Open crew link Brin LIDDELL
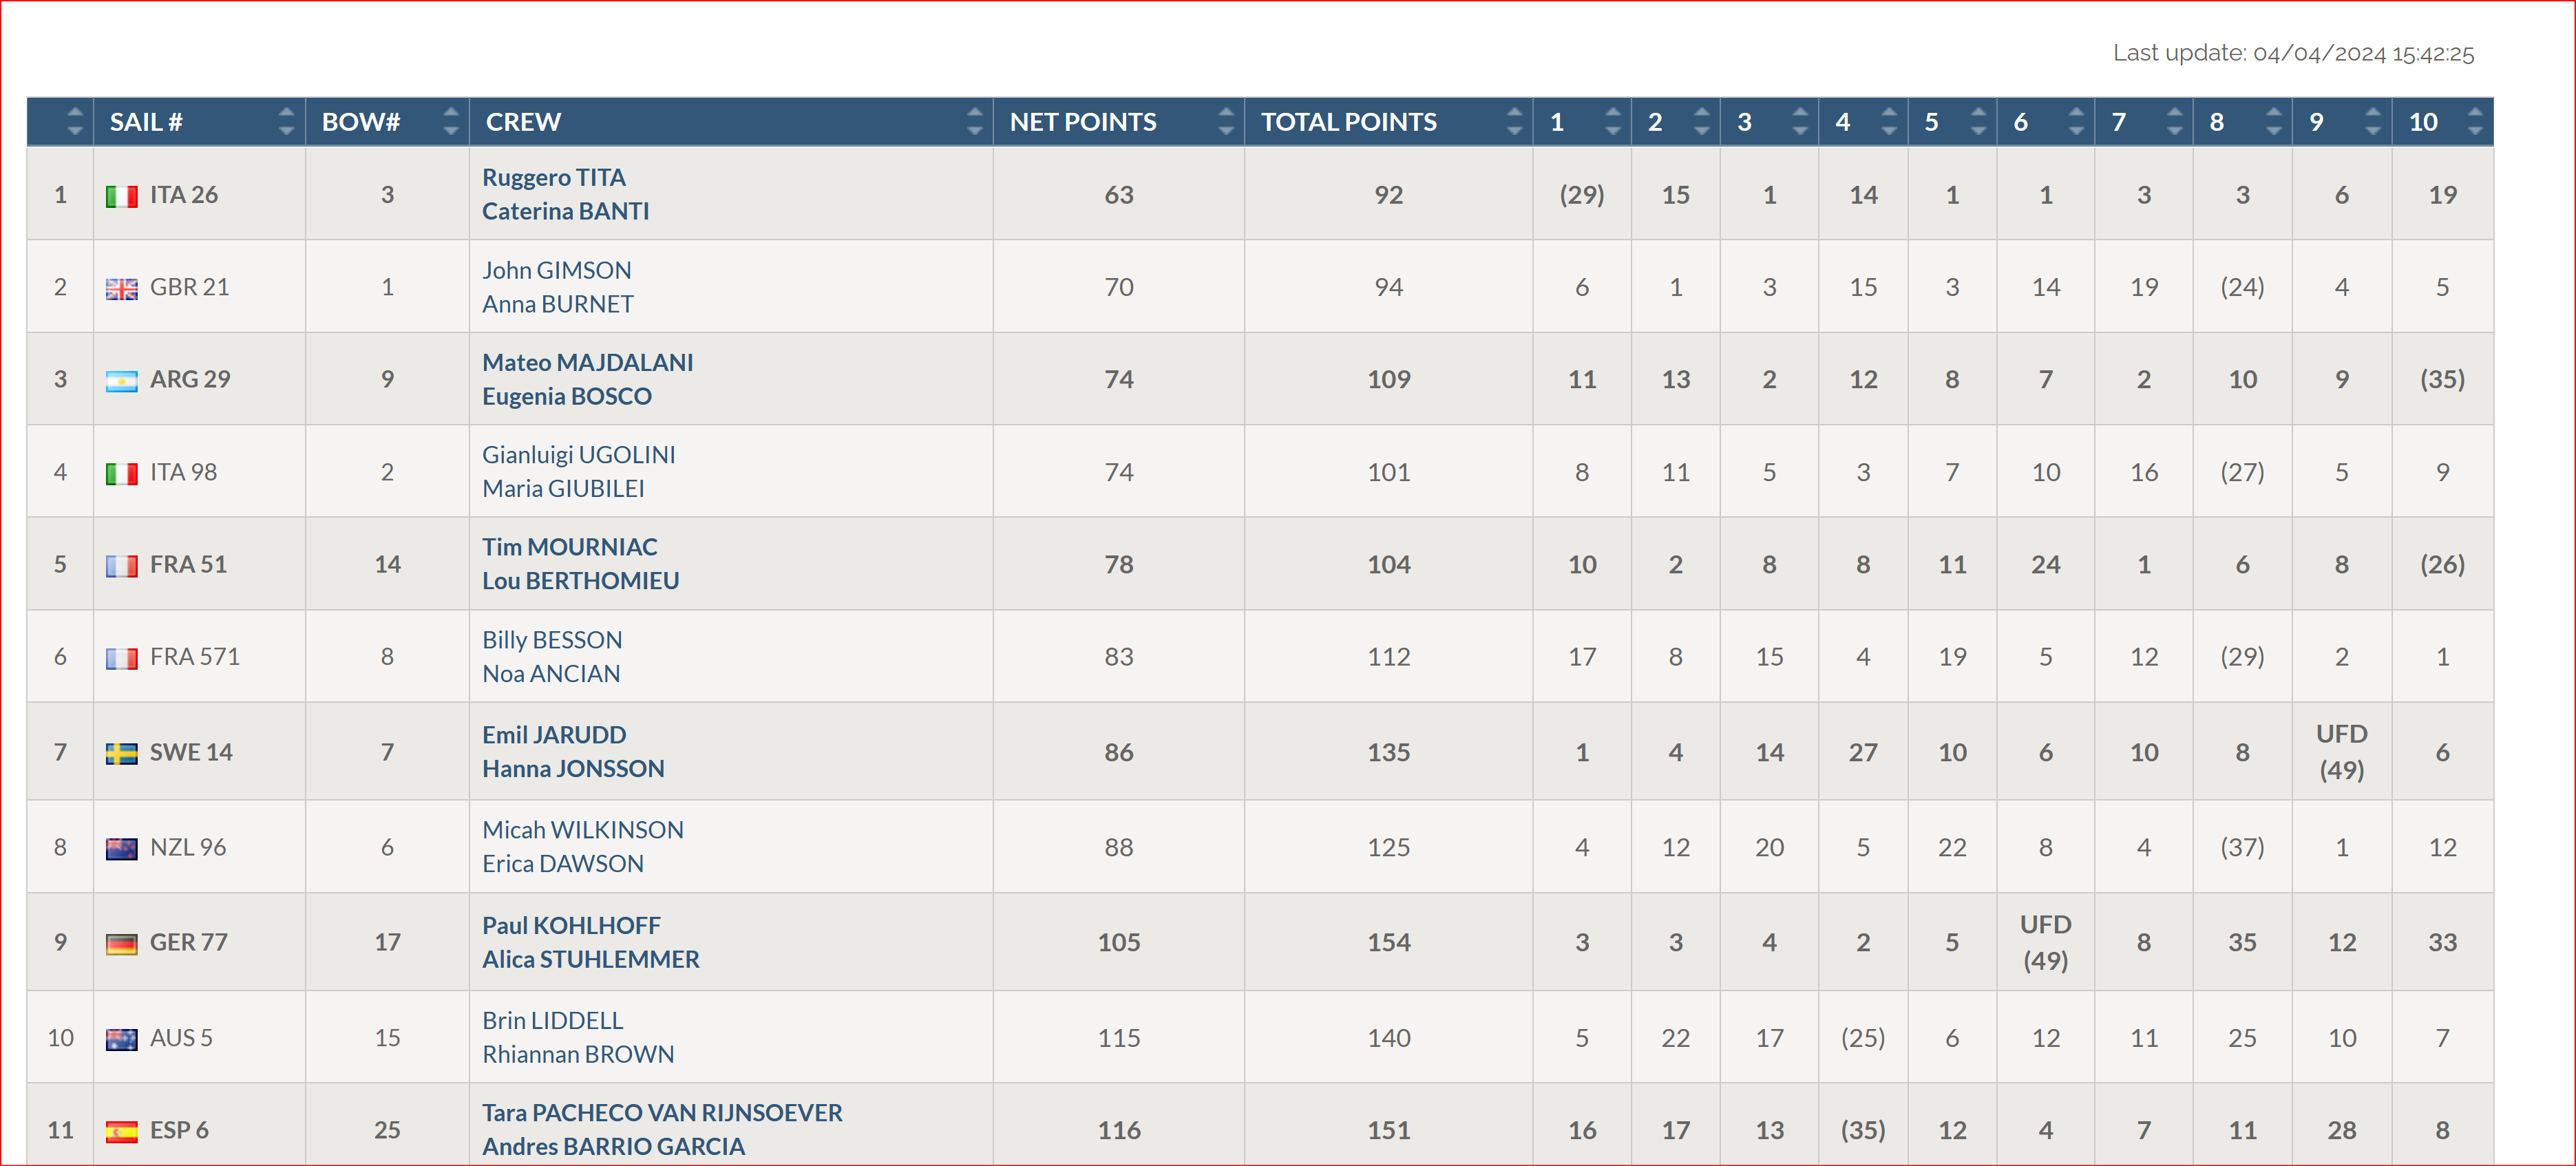Image resolution: width=2576 pixels, height=1166 pixels. click(x=553, y=1022)
